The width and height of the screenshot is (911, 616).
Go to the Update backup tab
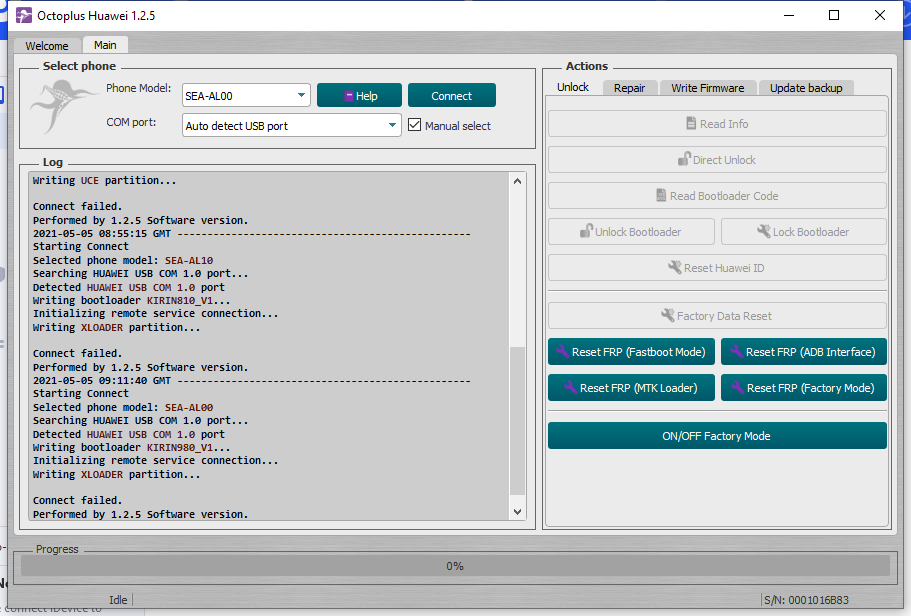(806, 88)
